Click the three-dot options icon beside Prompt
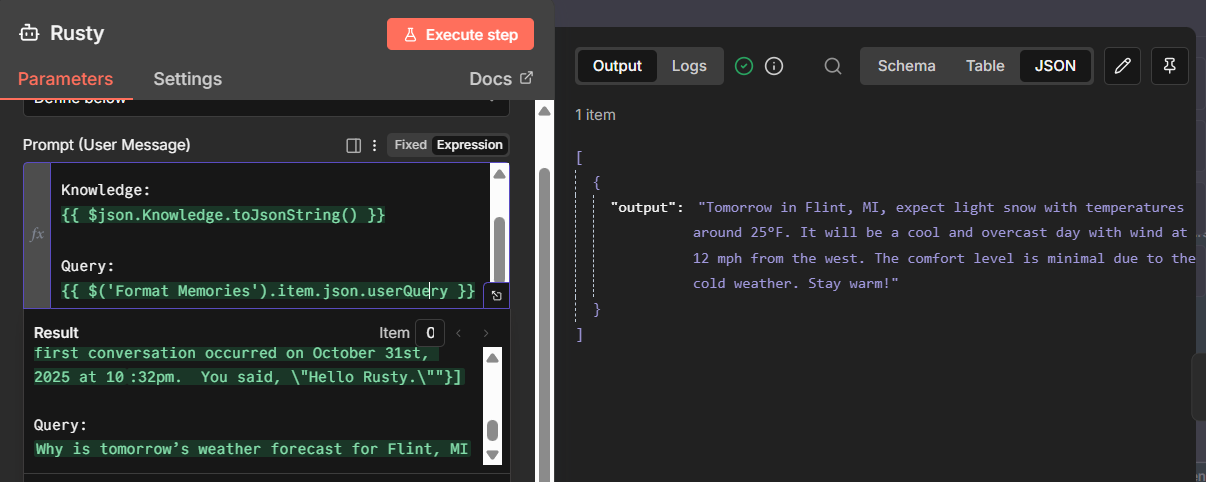This screenshot has height=482, width=1206. [x=375, y=145]
